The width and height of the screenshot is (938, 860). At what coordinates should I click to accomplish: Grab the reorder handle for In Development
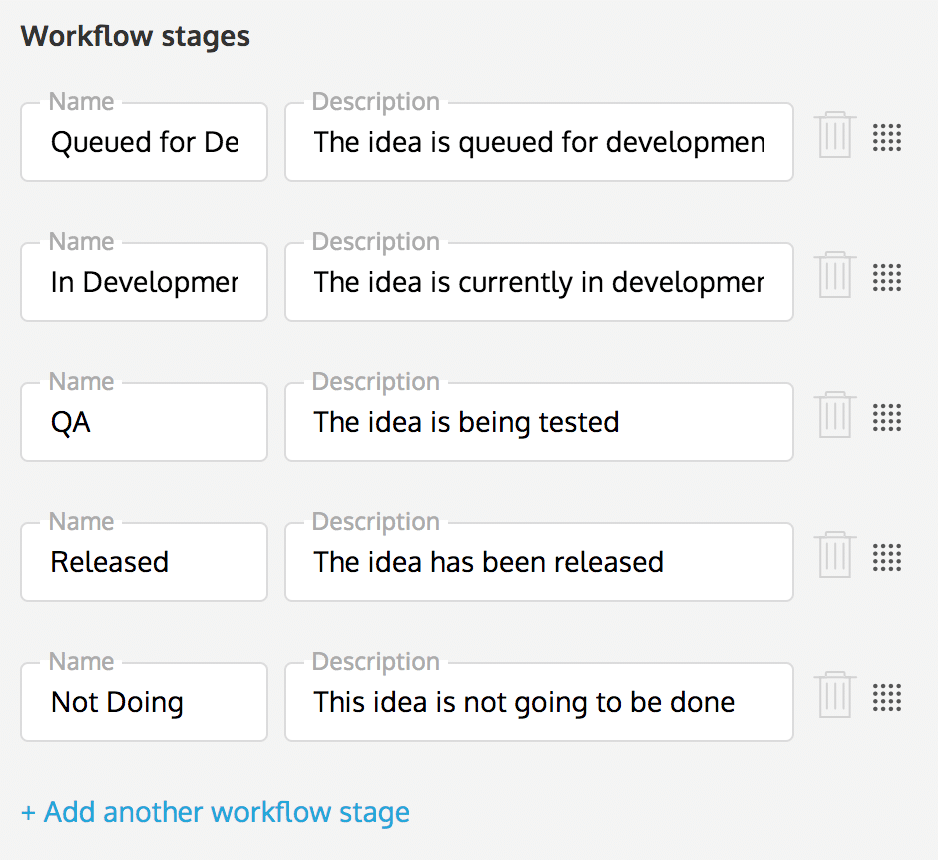pos(887,277)
